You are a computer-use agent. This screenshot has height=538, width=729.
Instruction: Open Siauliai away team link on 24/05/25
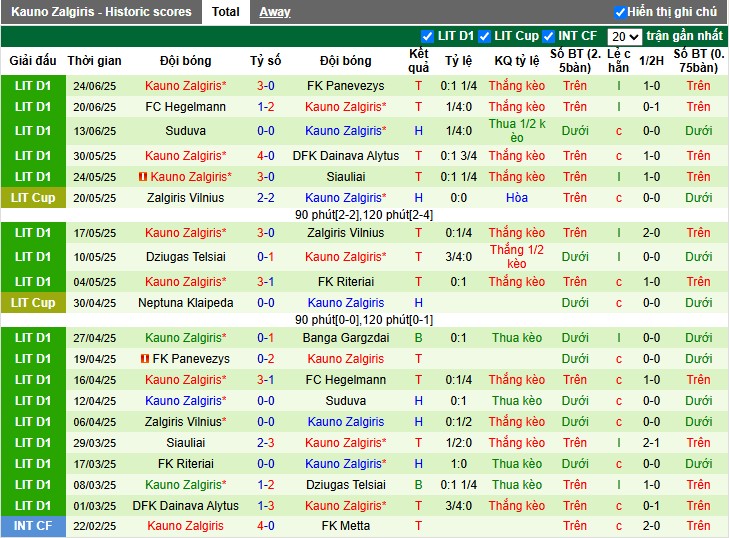(345, 177)
